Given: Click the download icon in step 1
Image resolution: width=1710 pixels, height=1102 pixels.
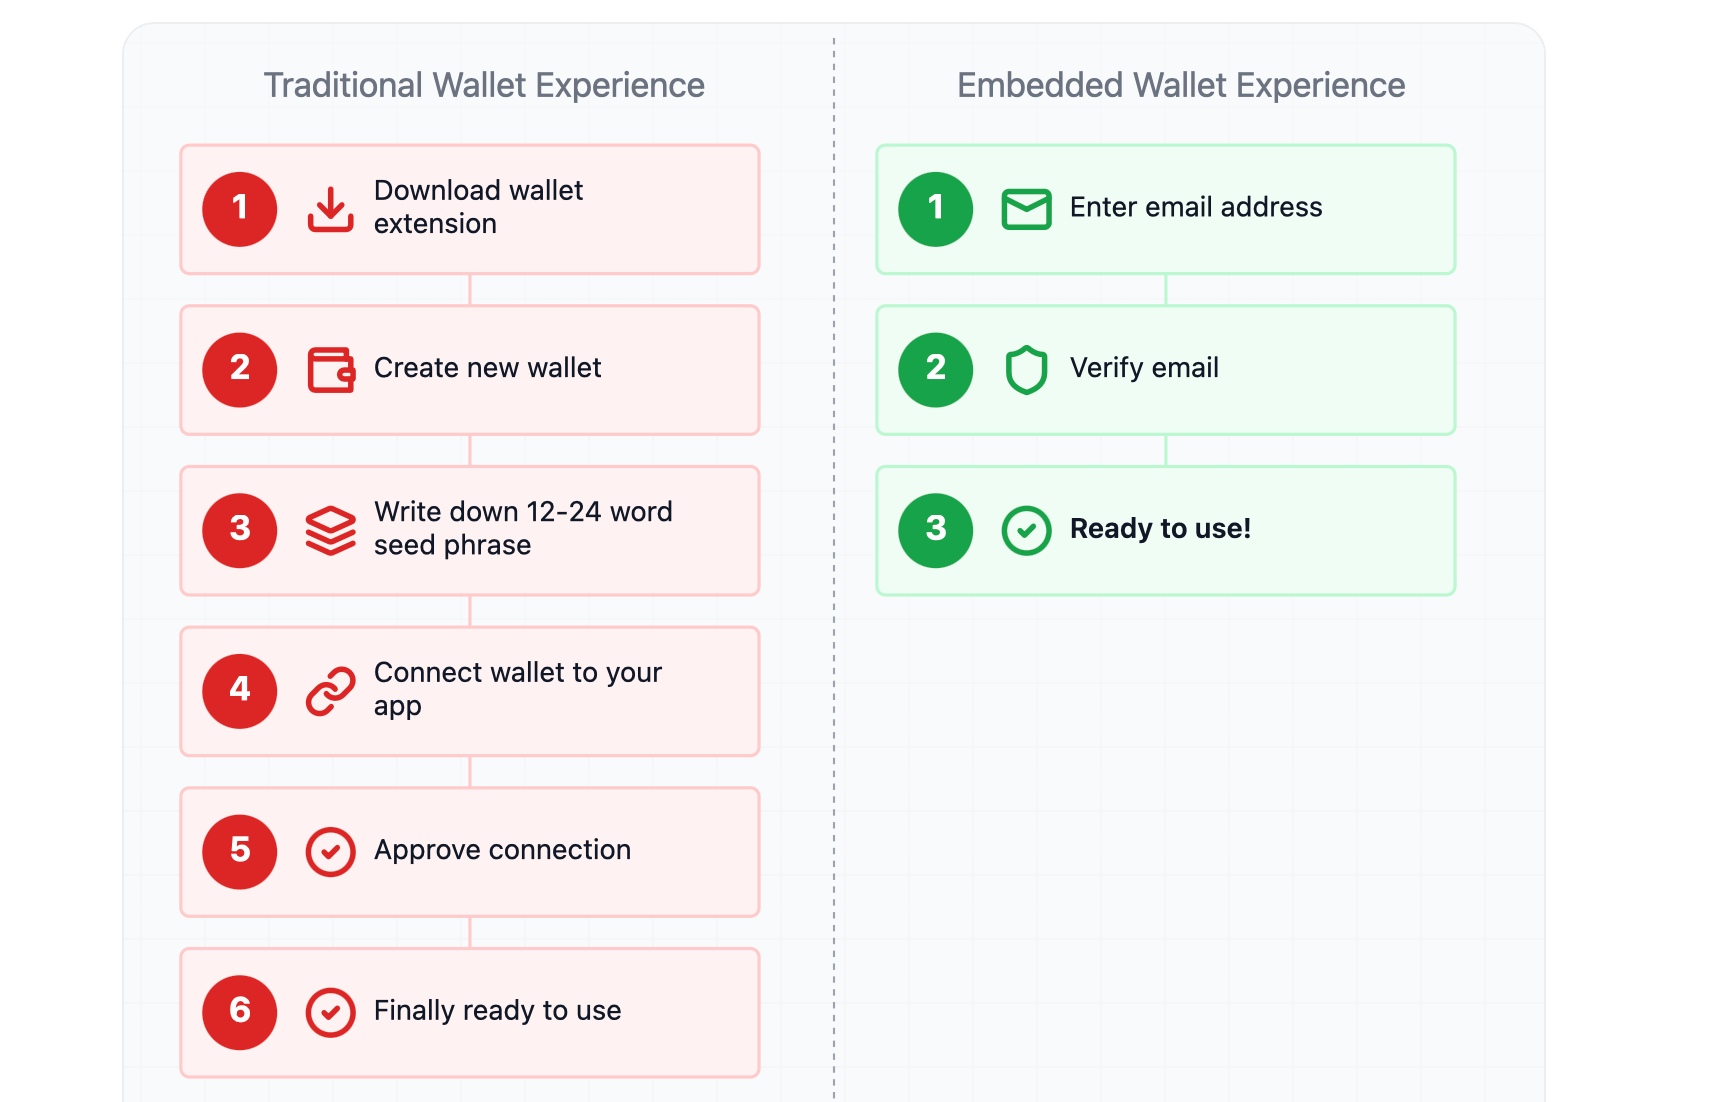Looking at the screenshot, I should [330, 209].
